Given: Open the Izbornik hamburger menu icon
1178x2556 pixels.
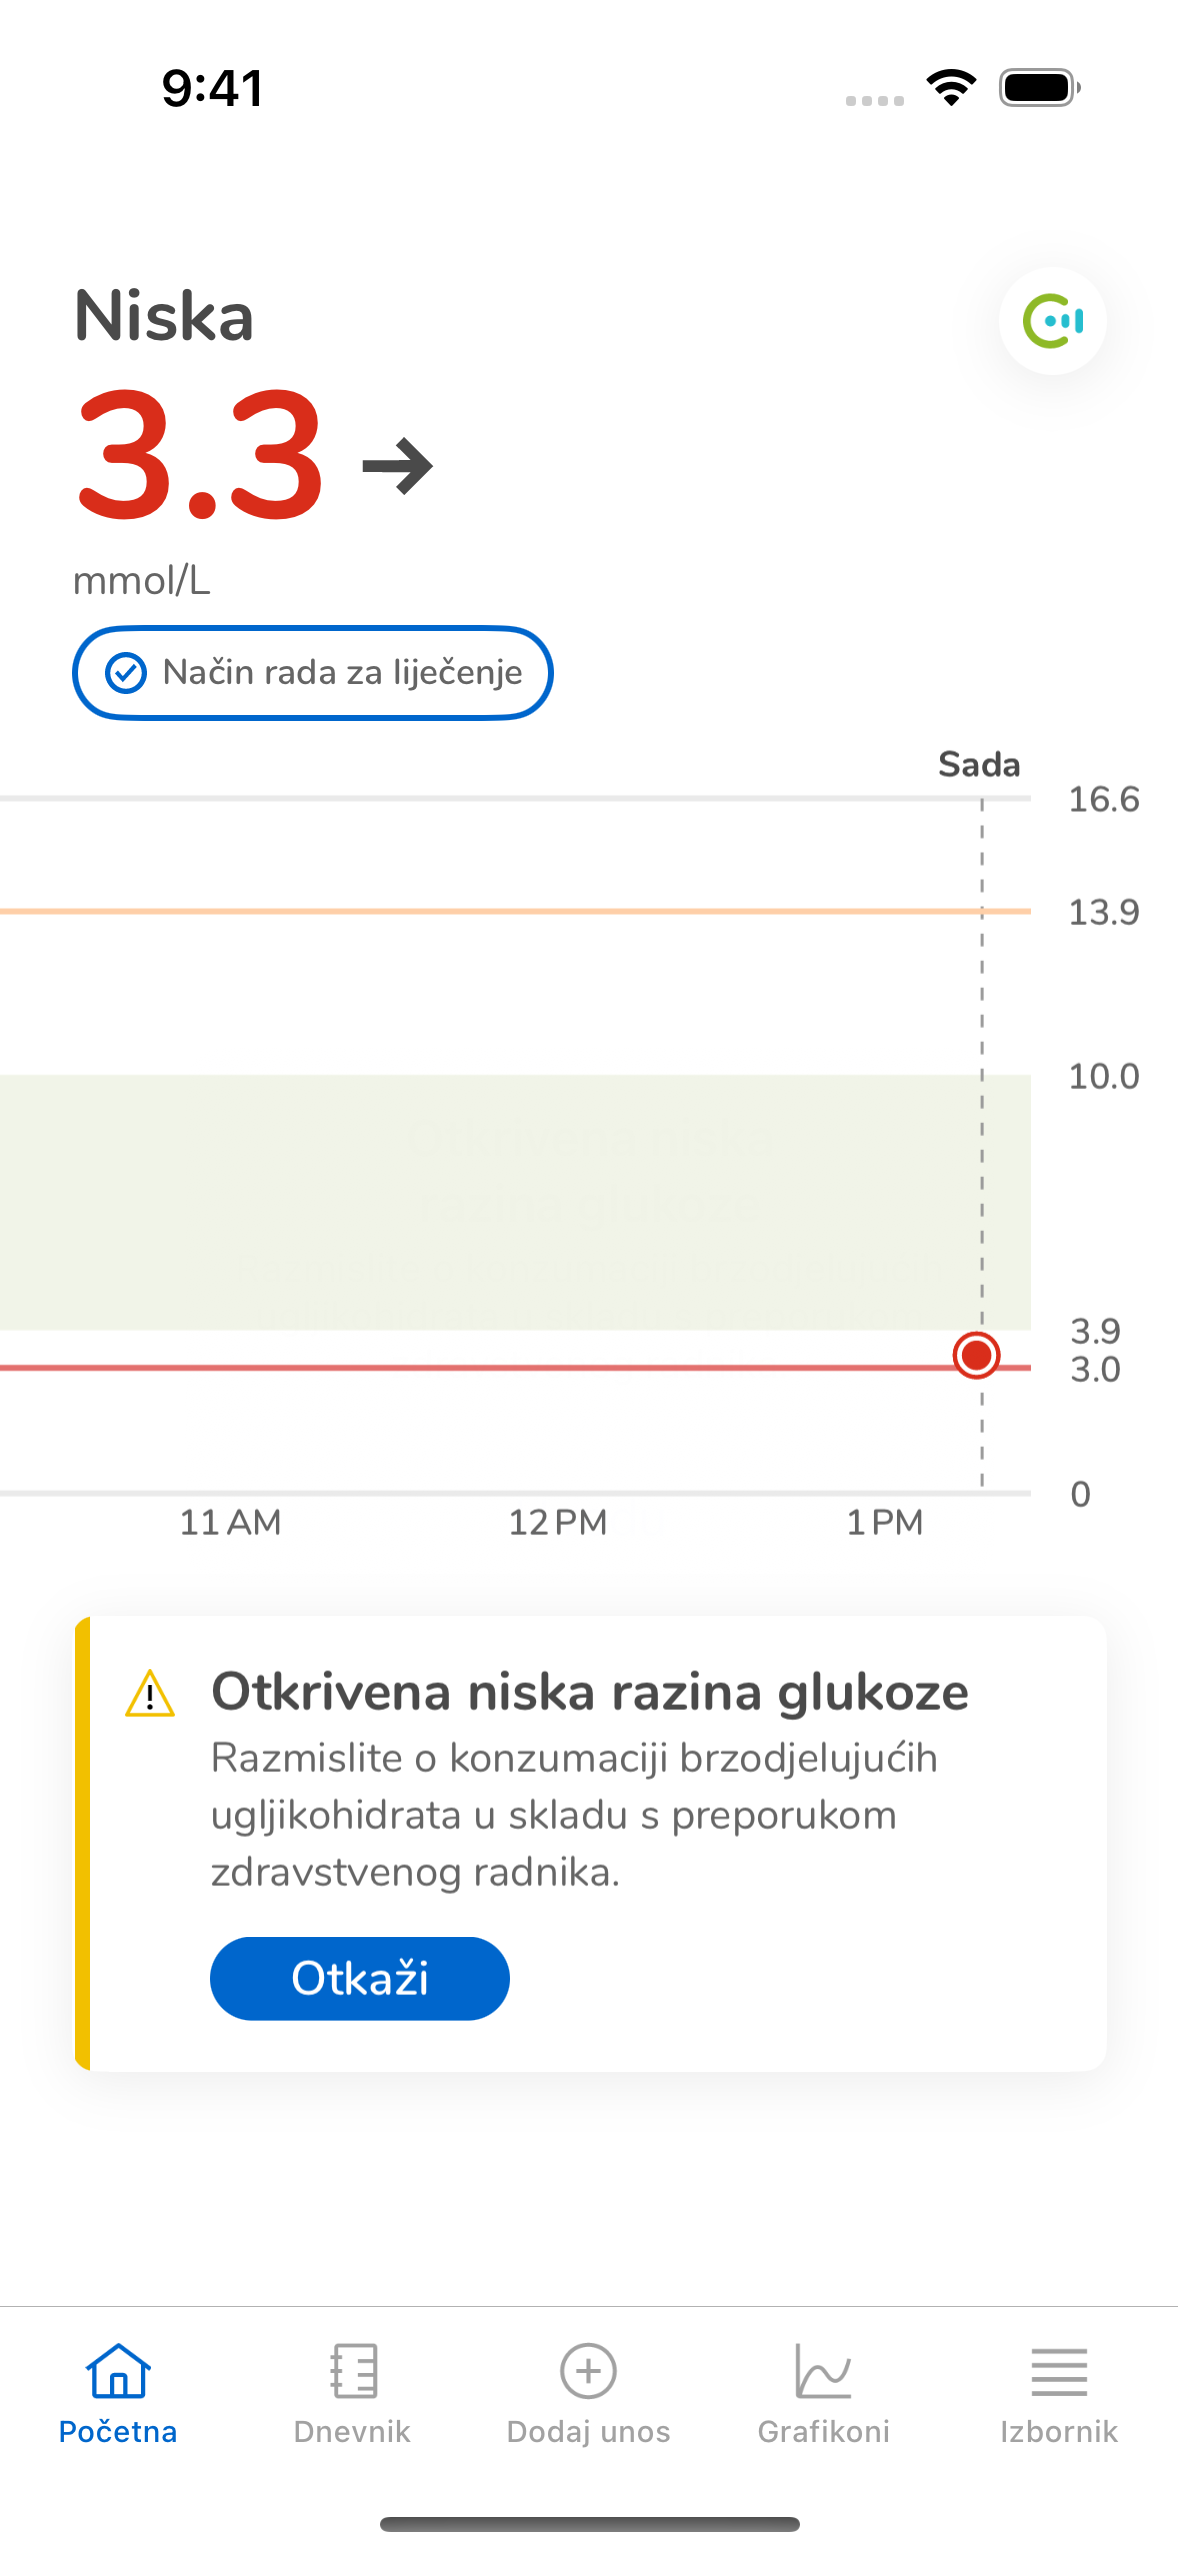Looking at the screenshot, I should coord(1059,2370).
